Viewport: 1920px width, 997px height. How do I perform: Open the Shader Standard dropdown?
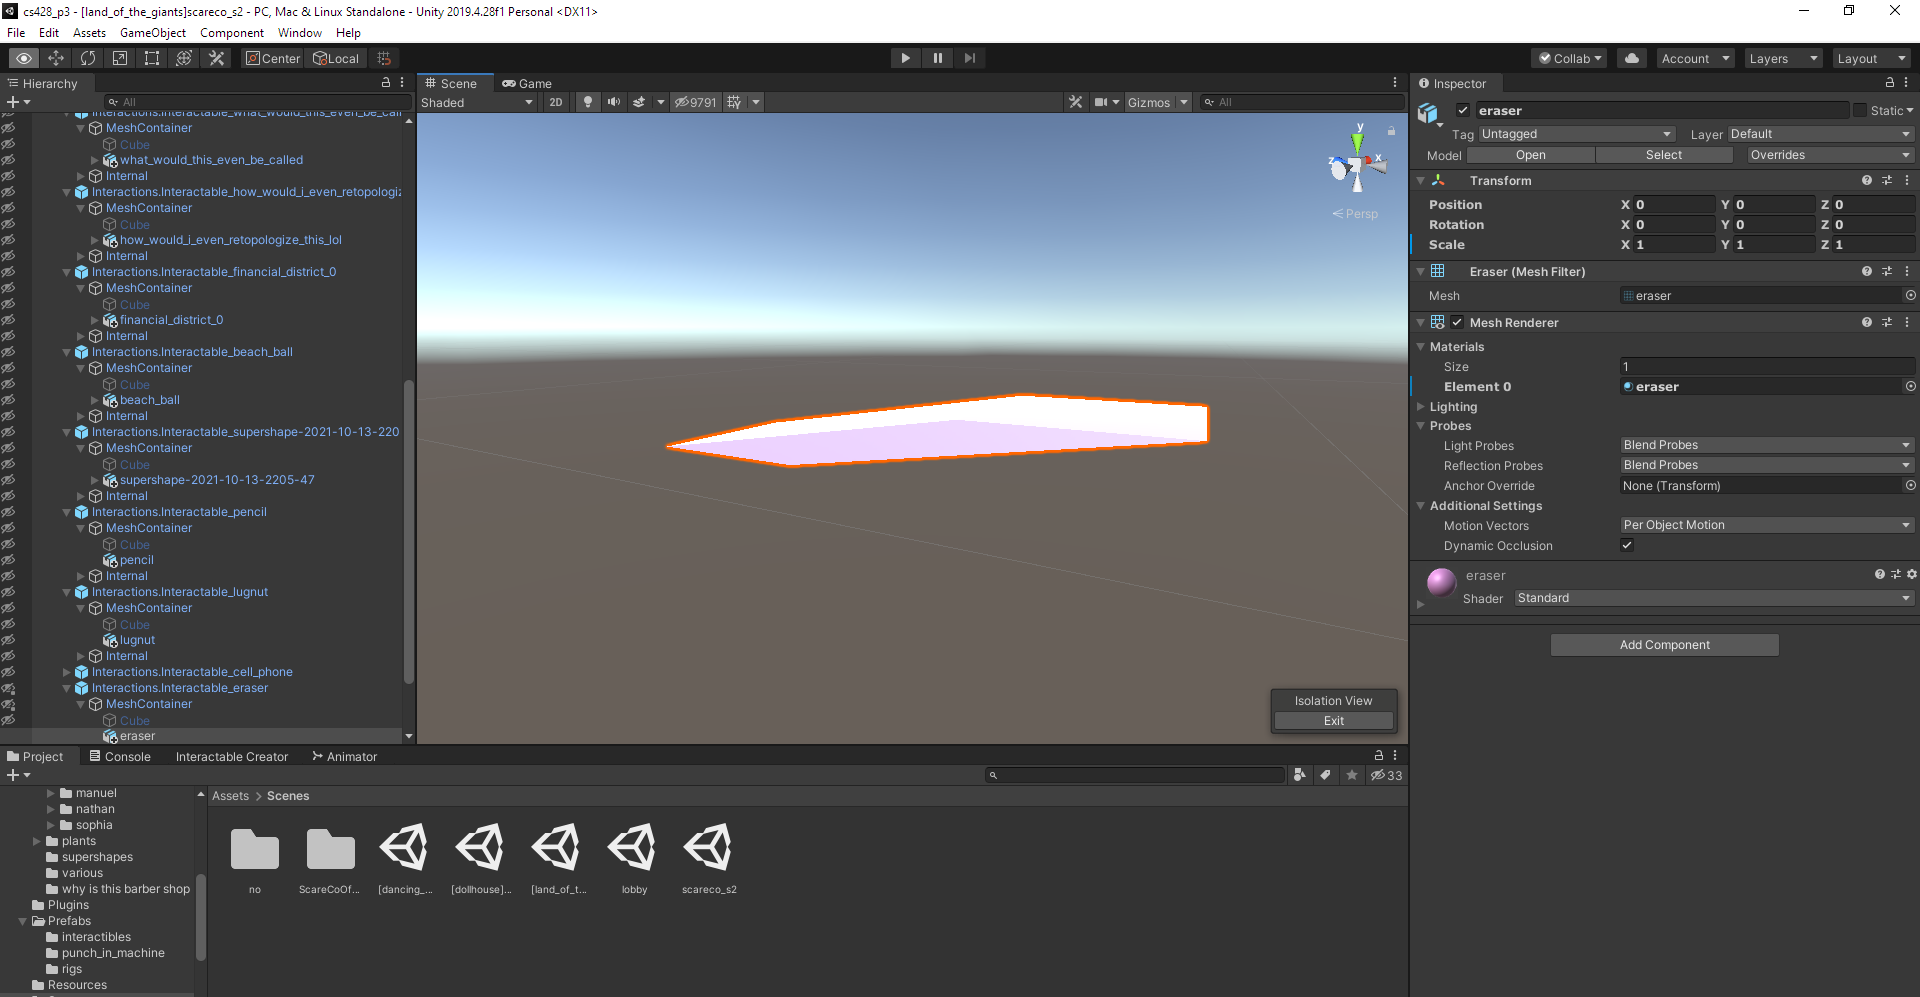click(x=1713, y=598)
